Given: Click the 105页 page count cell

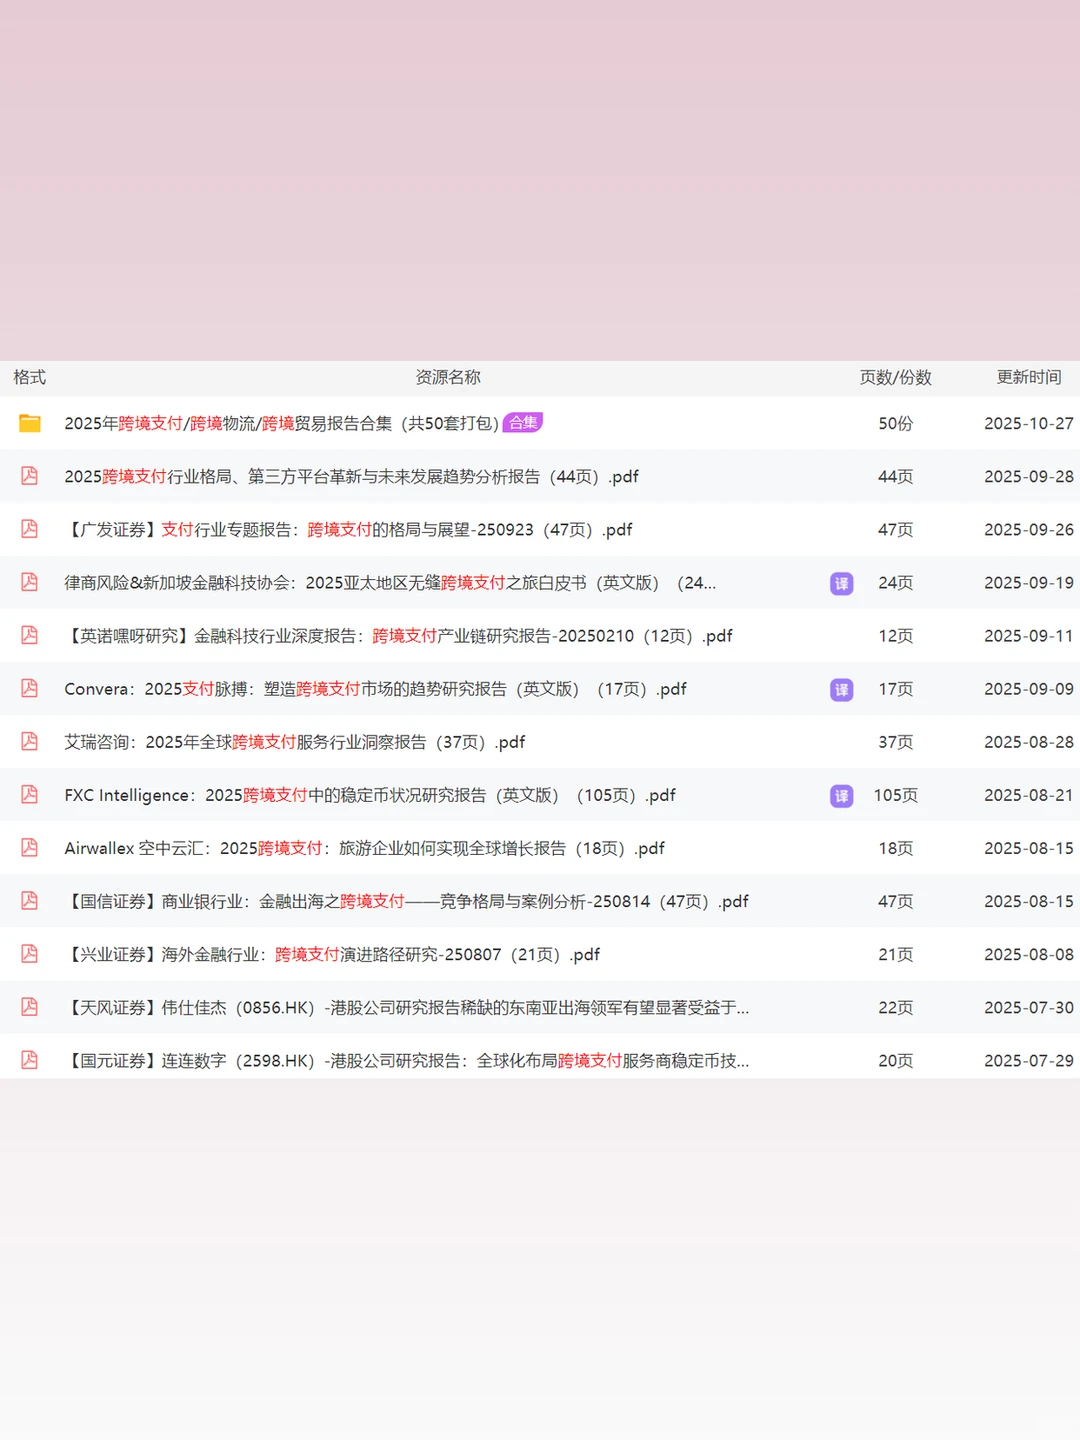Looking at the screenshot, I should pyautogui.click(x=895, y=795).
